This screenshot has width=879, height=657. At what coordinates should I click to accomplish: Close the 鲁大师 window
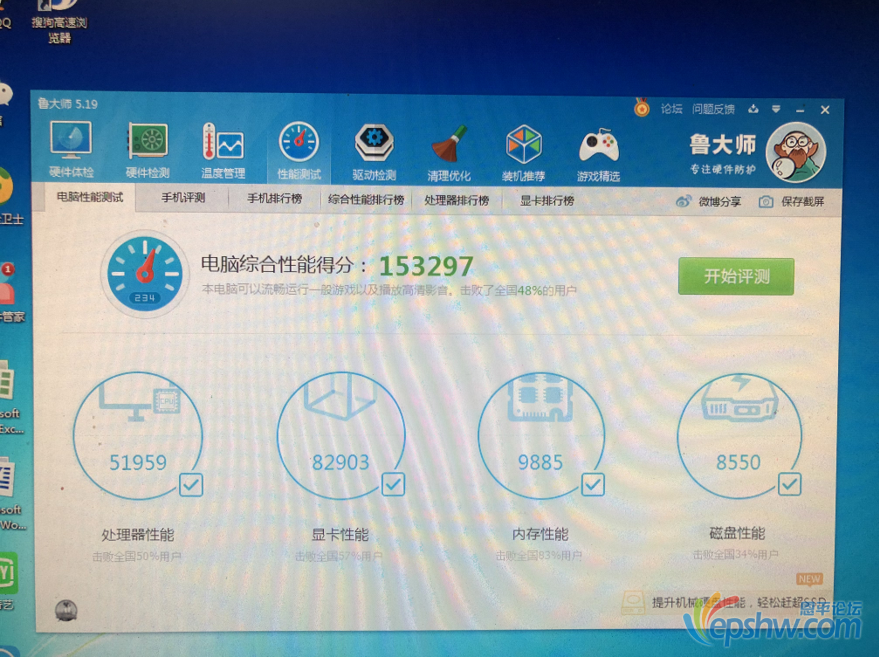point(825,110)
